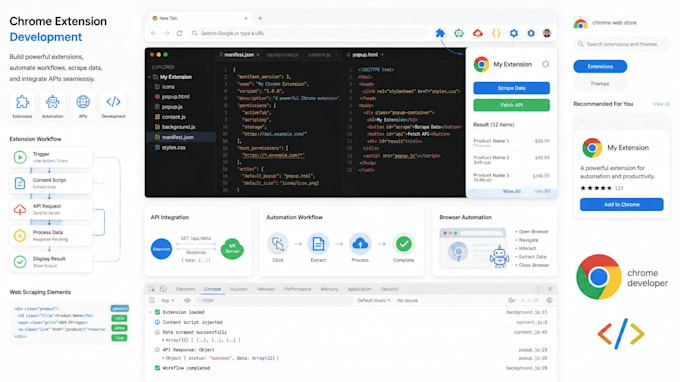Expand the Array(12) entry in console
The height and width of the screenshot is (382, 680).
click(x=163, y=340)
